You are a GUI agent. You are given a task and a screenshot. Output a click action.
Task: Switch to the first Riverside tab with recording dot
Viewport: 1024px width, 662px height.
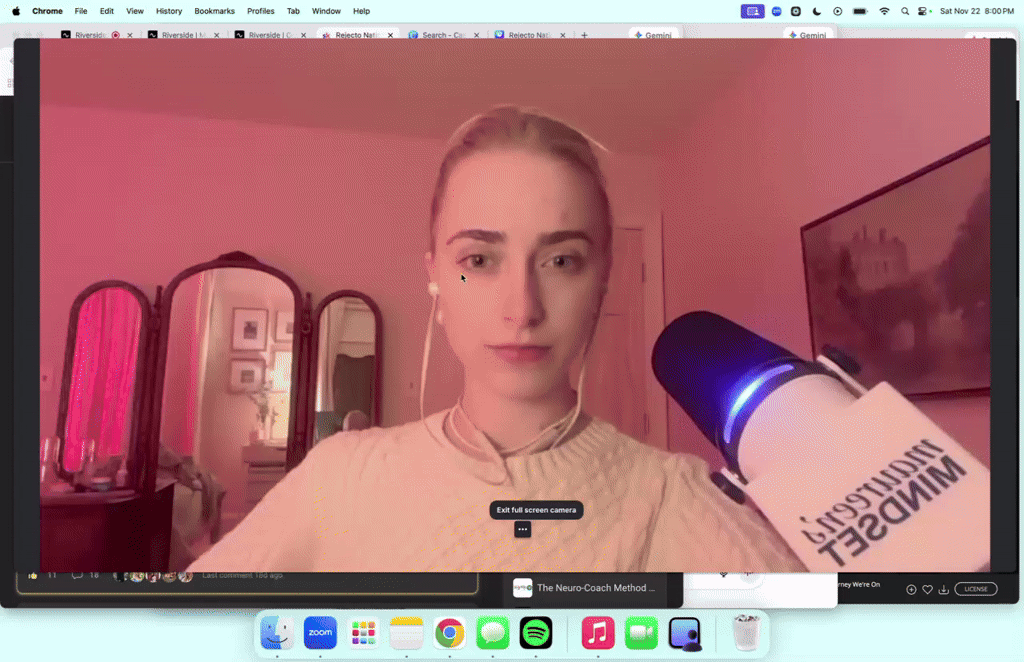(x=90, y=35)
